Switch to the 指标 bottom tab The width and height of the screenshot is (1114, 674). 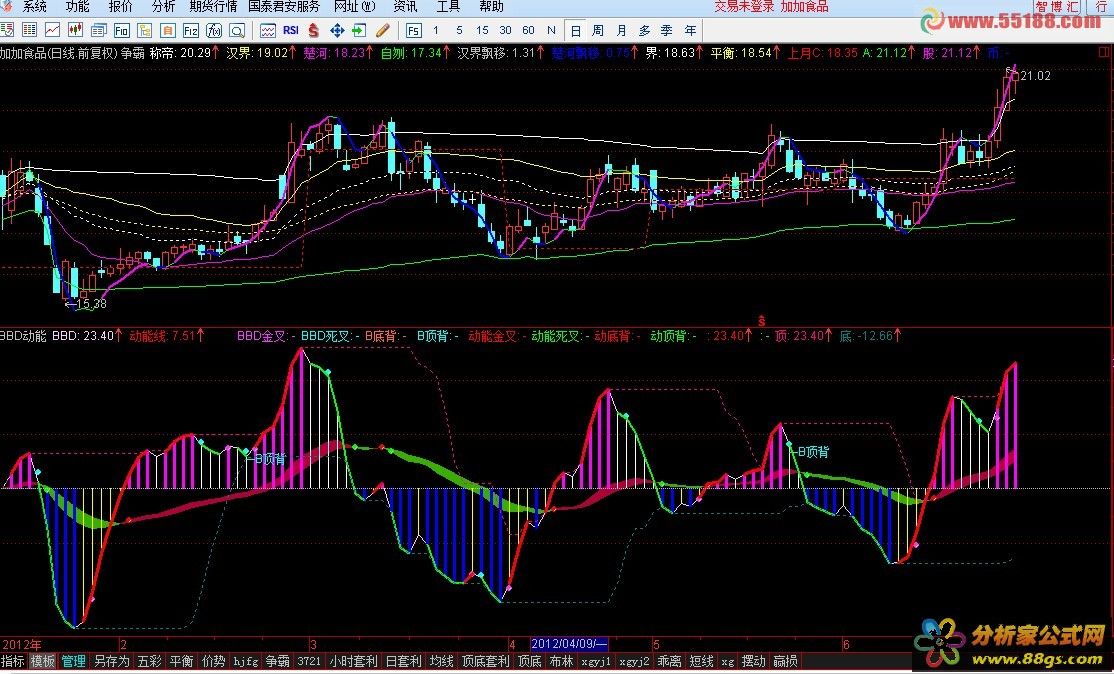[x=13, y=661]
